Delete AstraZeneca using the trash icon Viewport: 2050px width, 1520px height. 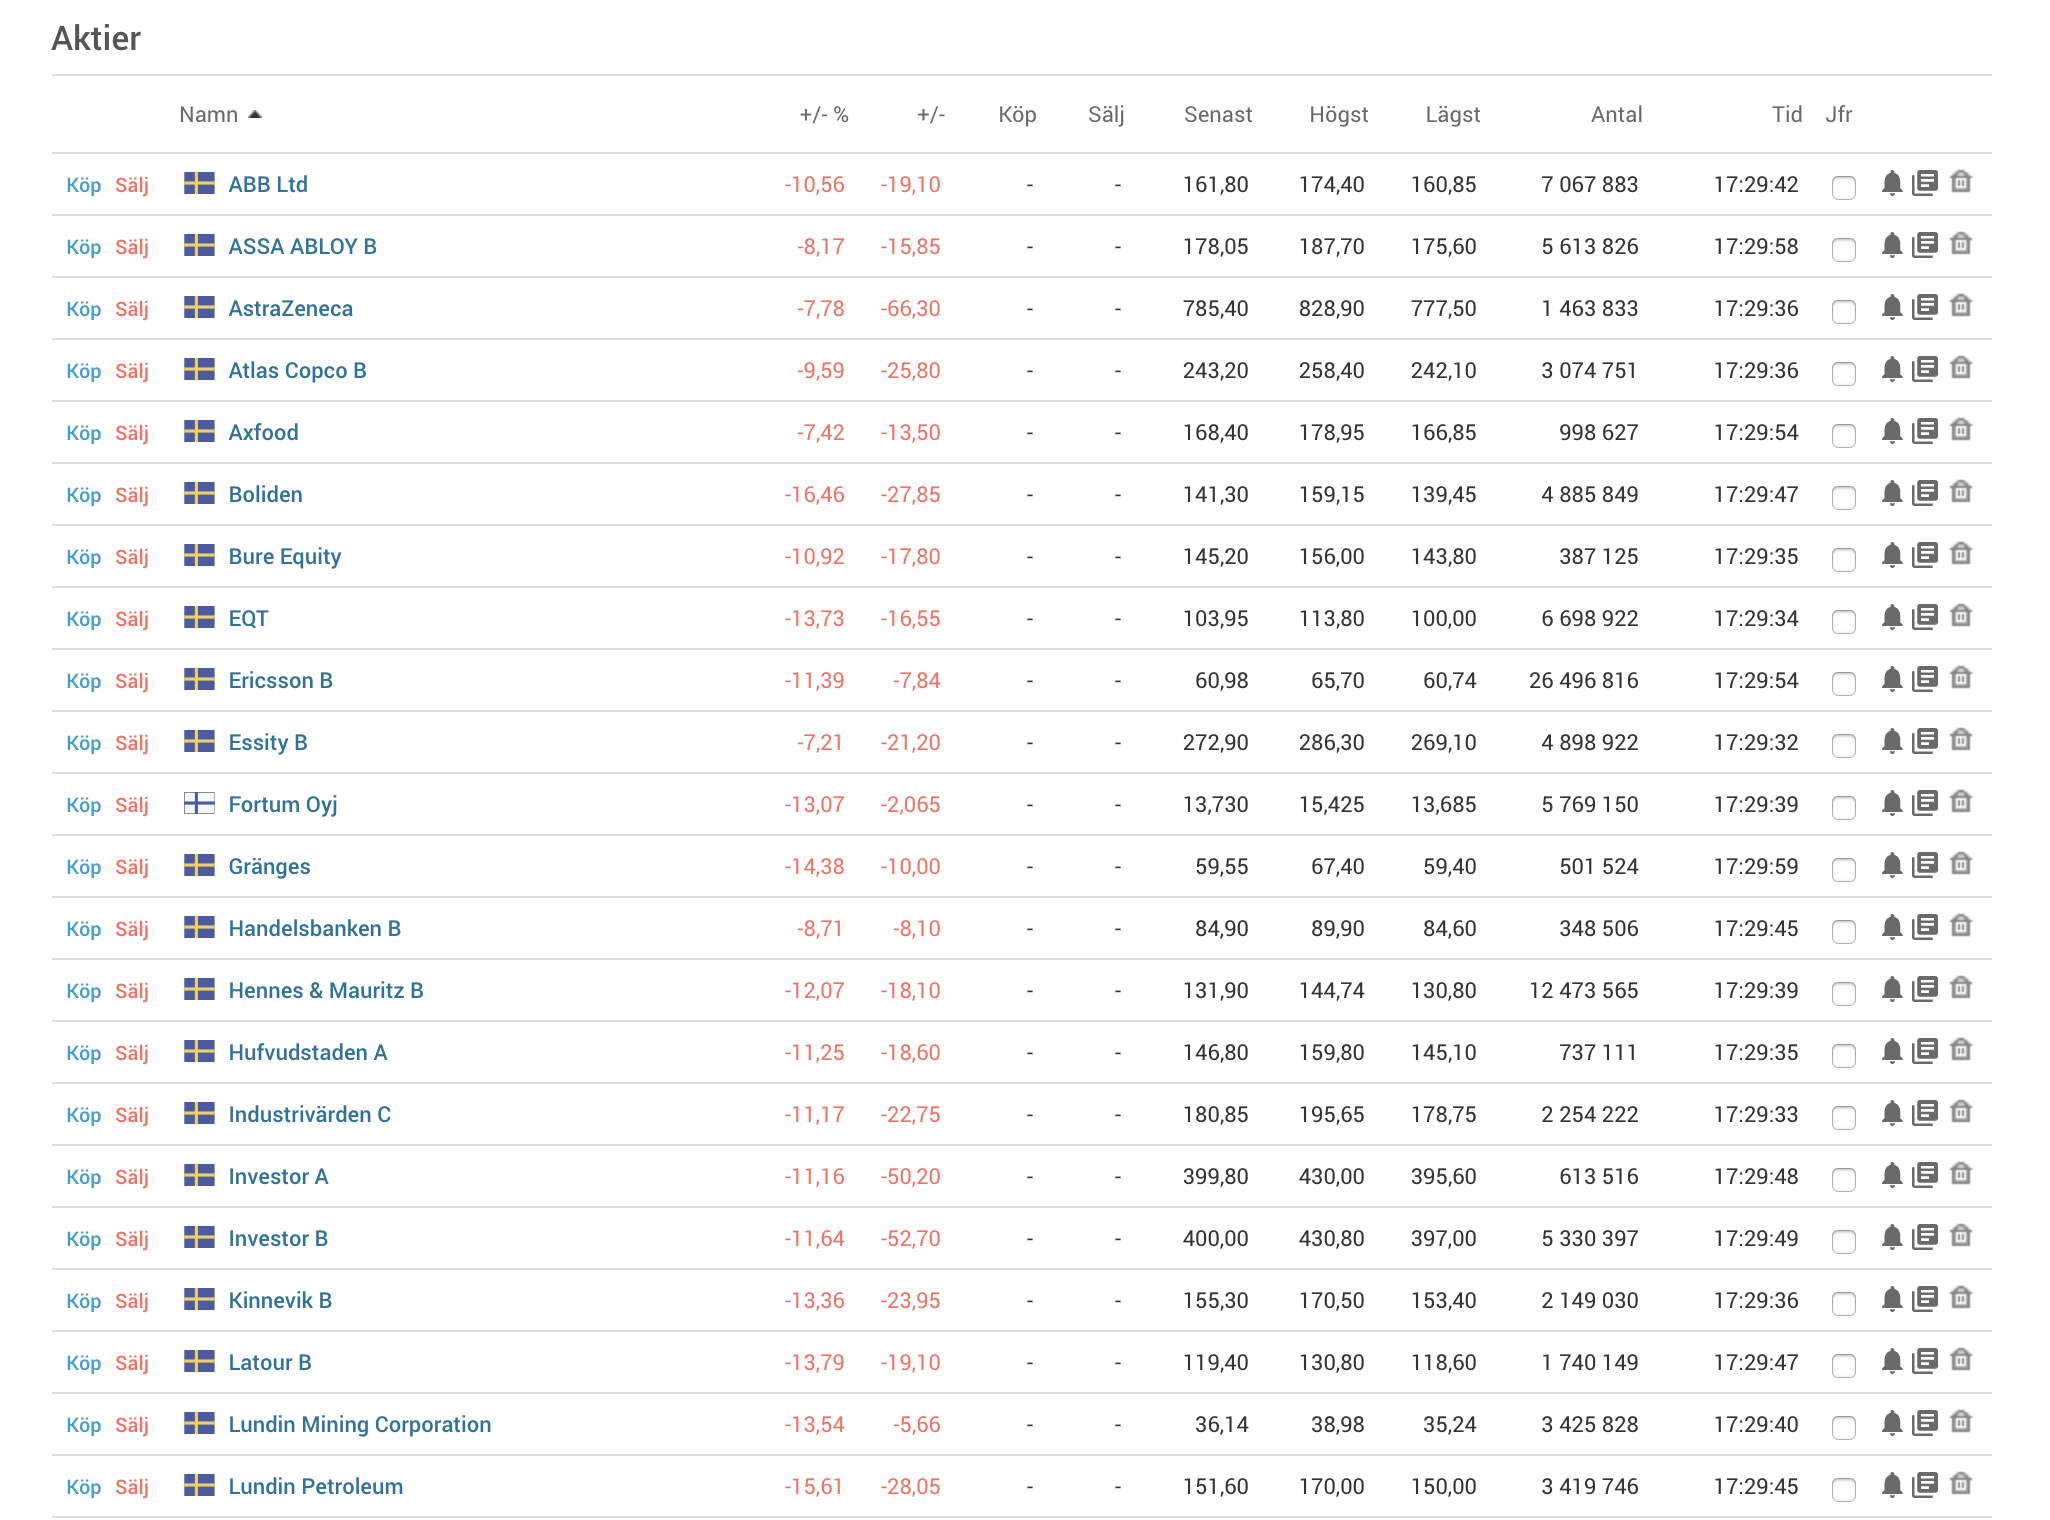[x=1961, y=306]
